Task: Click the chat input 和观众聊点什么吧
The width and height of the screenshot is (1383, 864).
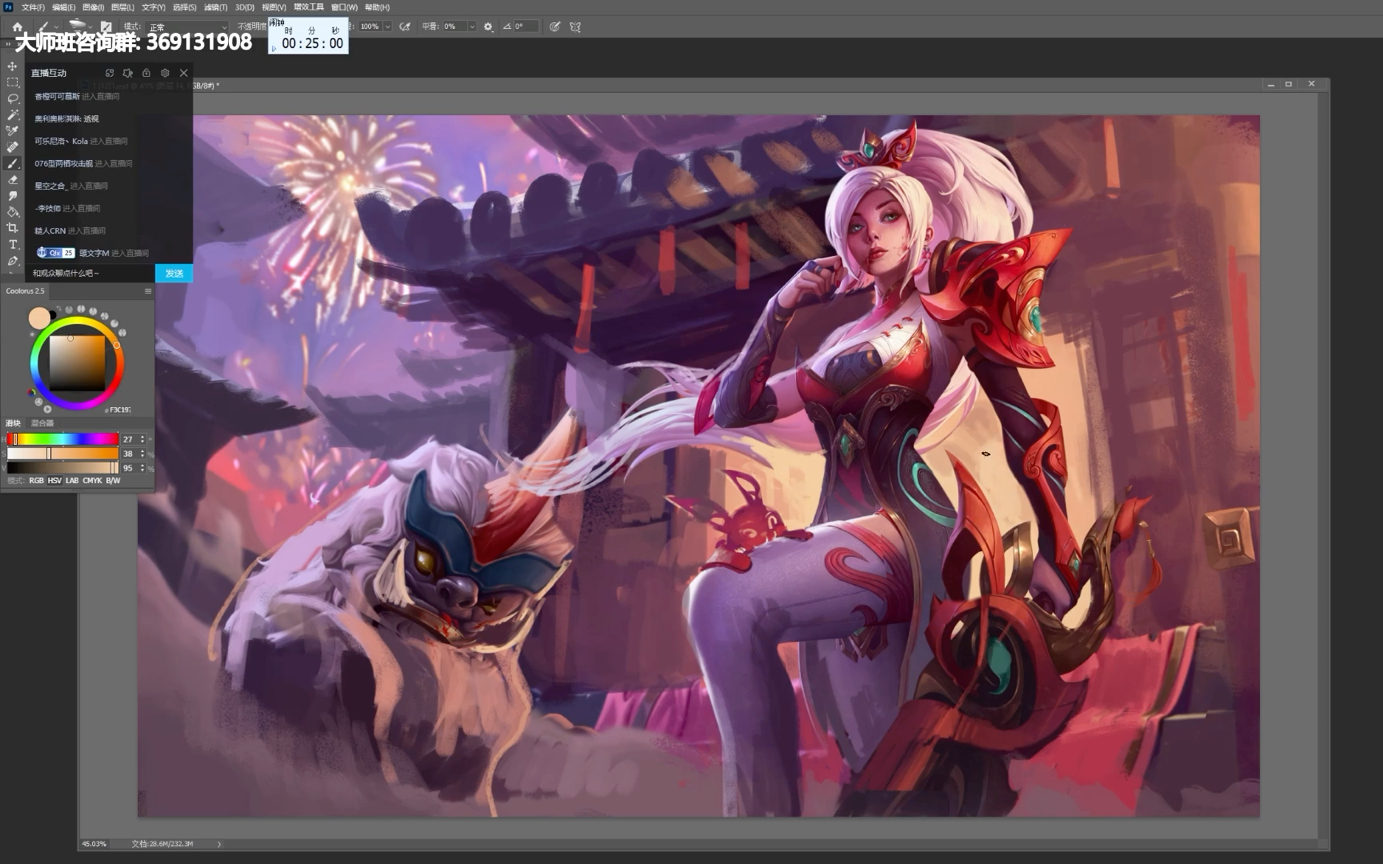Action: tap(90, 273)
